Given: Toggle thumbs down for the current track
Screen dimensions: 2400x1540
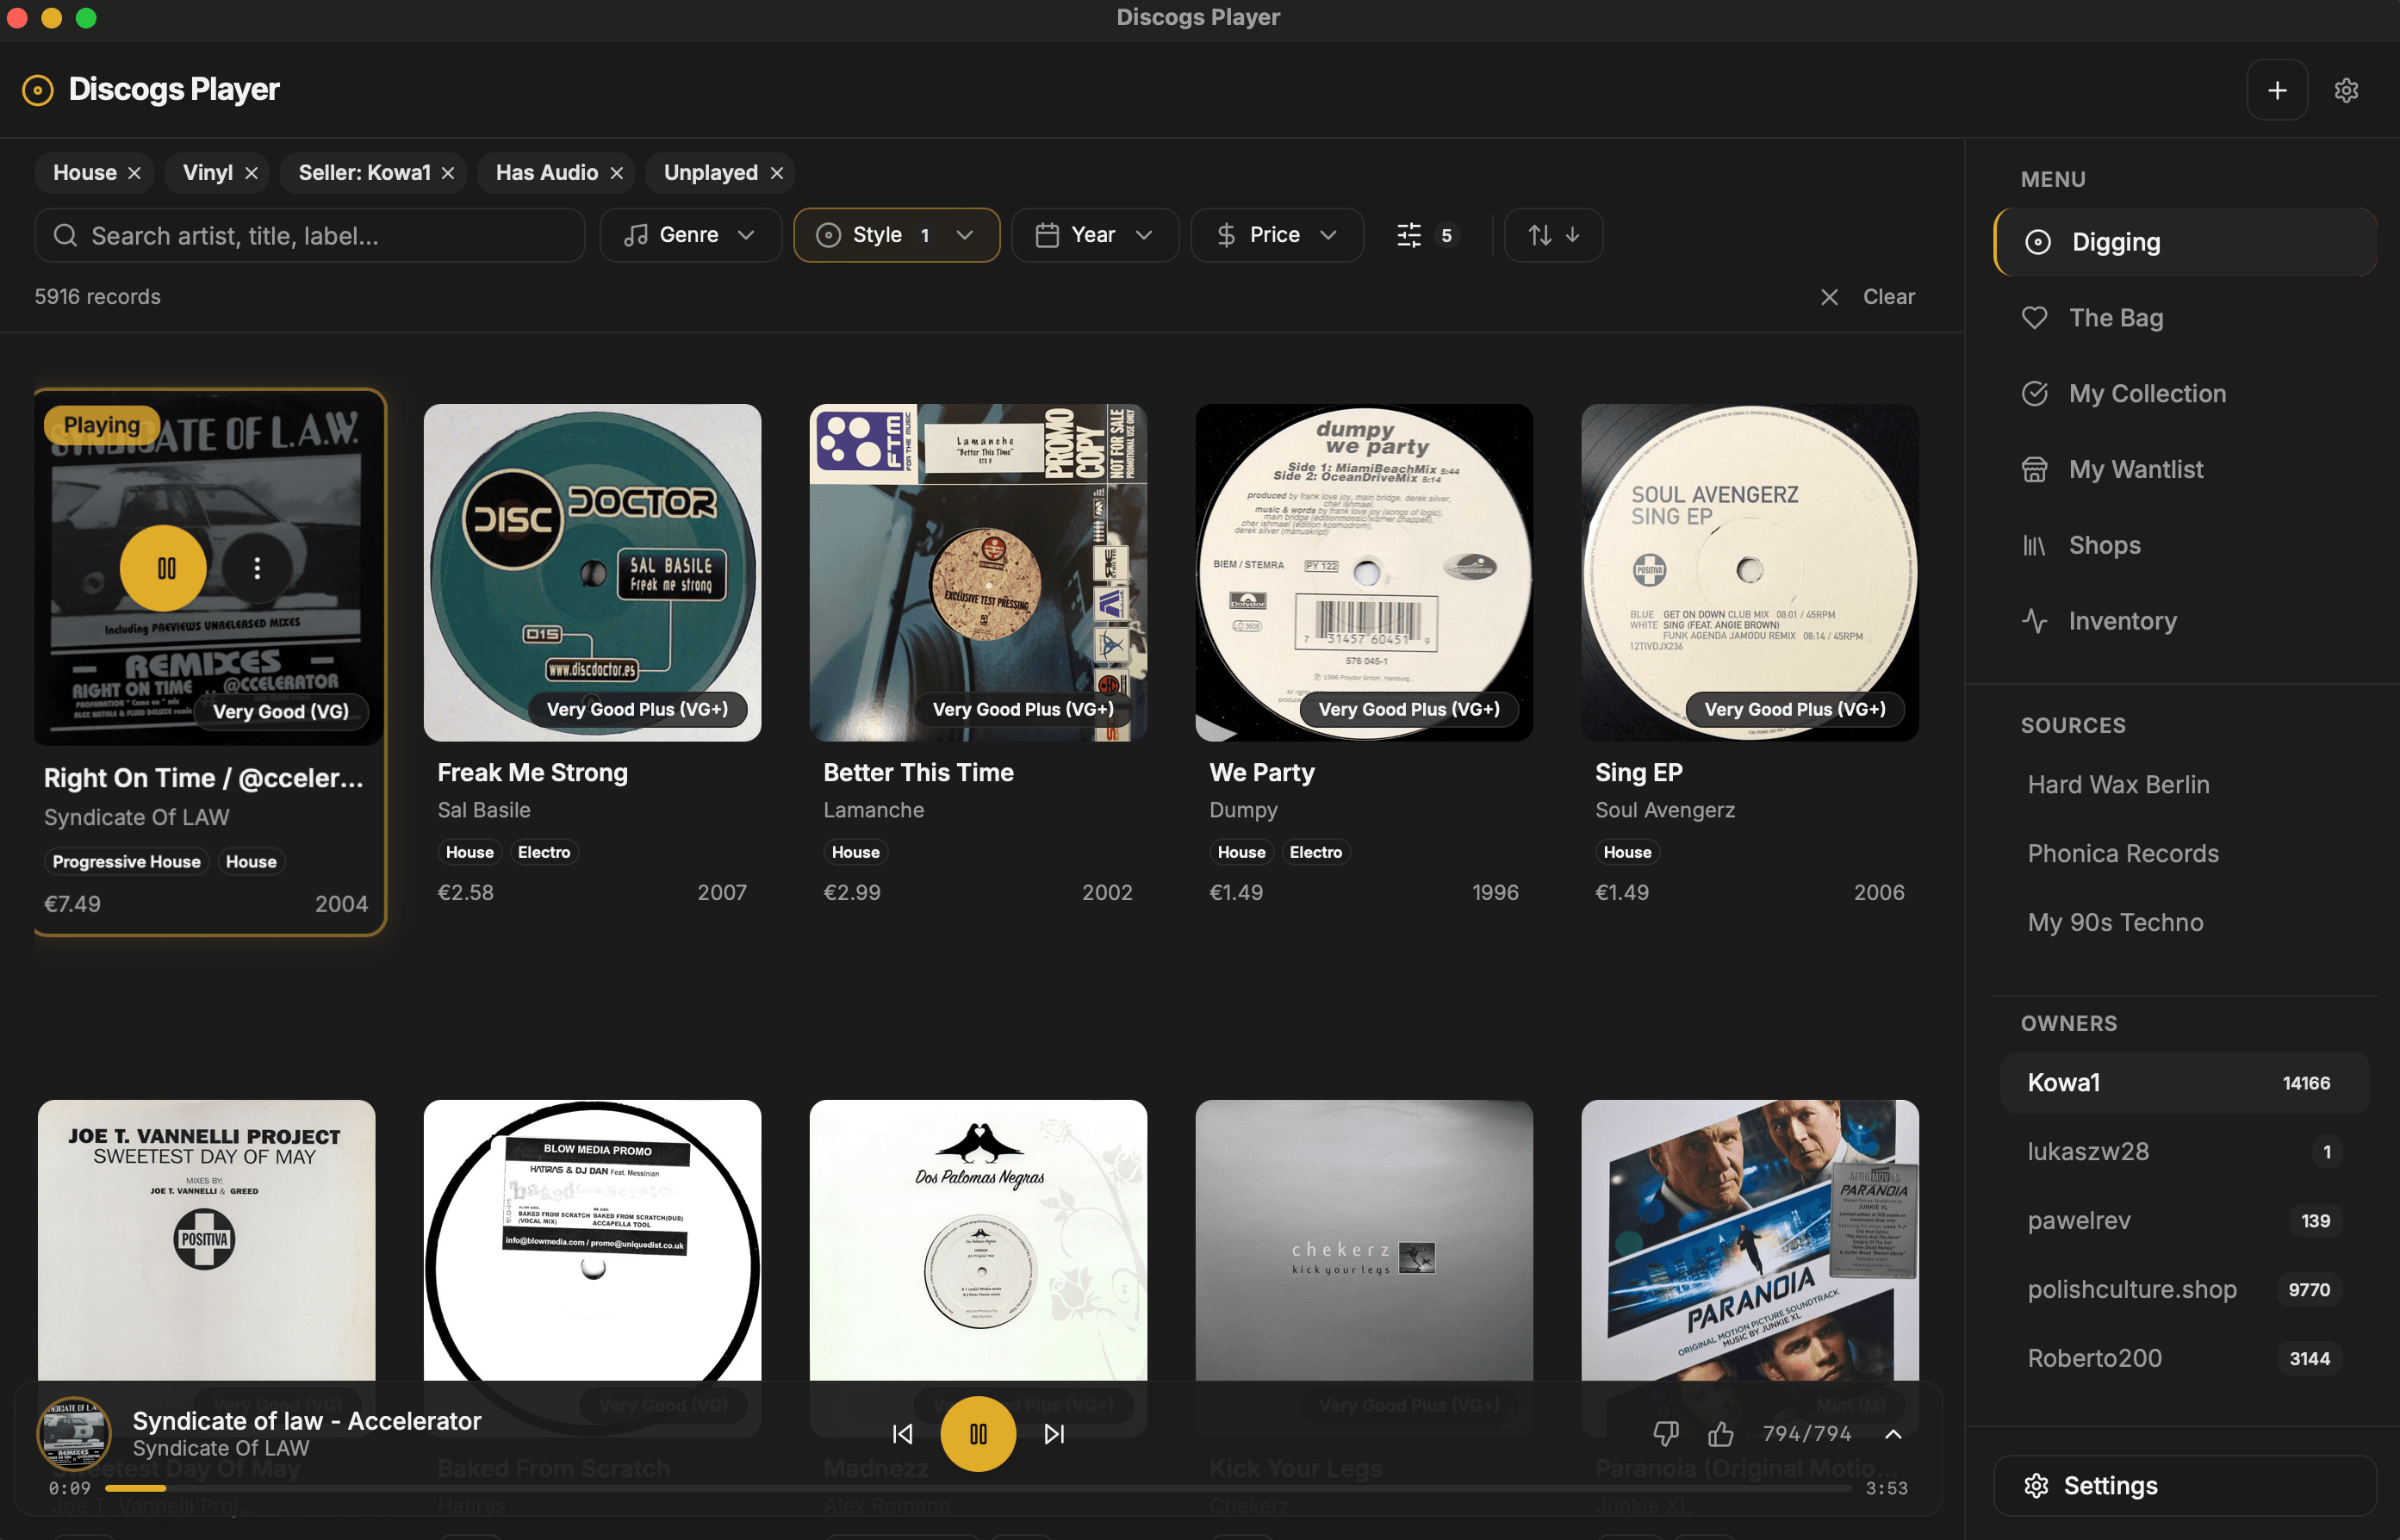Looking at the screenshot, I should point(1664,1433).
